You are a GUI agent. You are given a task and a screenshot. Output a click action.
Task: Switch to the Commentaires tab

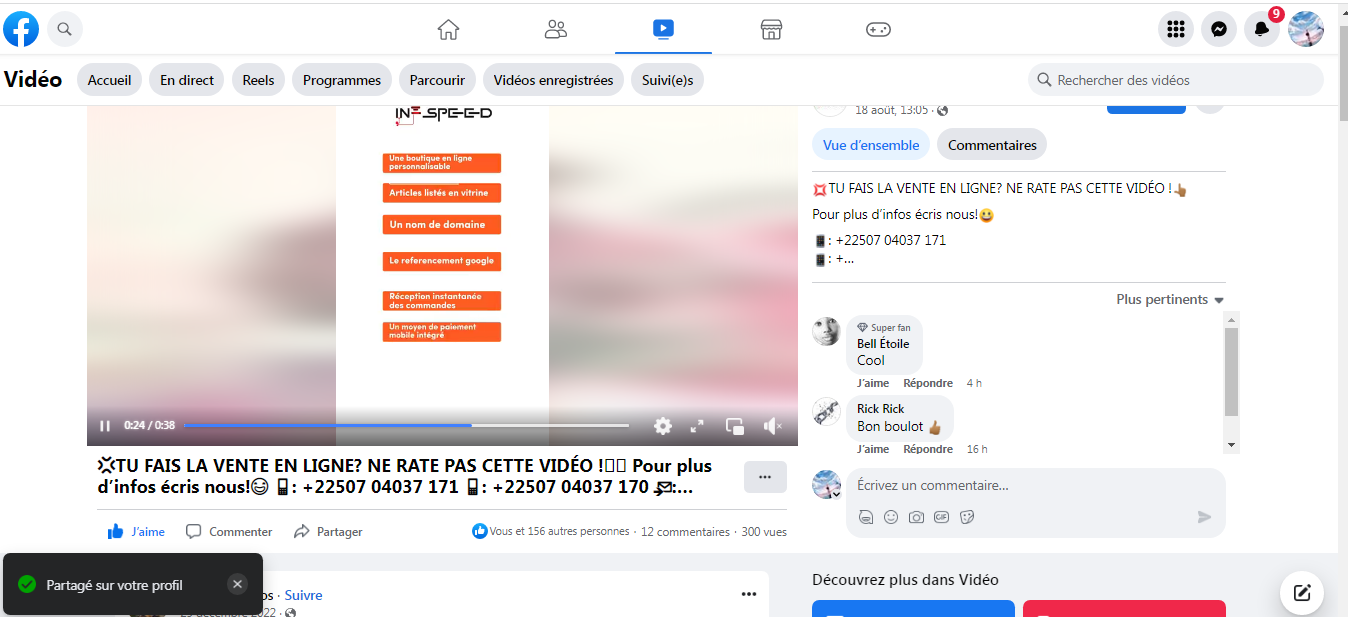pyautogui.click(x=992, y=145)
